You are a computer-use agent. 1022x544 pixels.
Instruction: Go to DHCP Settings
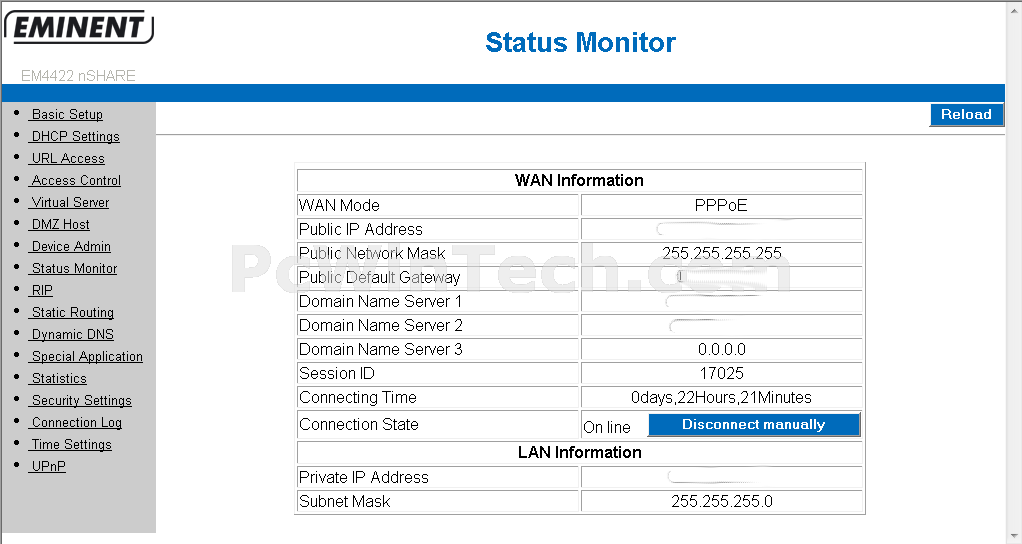pos(74,137)
